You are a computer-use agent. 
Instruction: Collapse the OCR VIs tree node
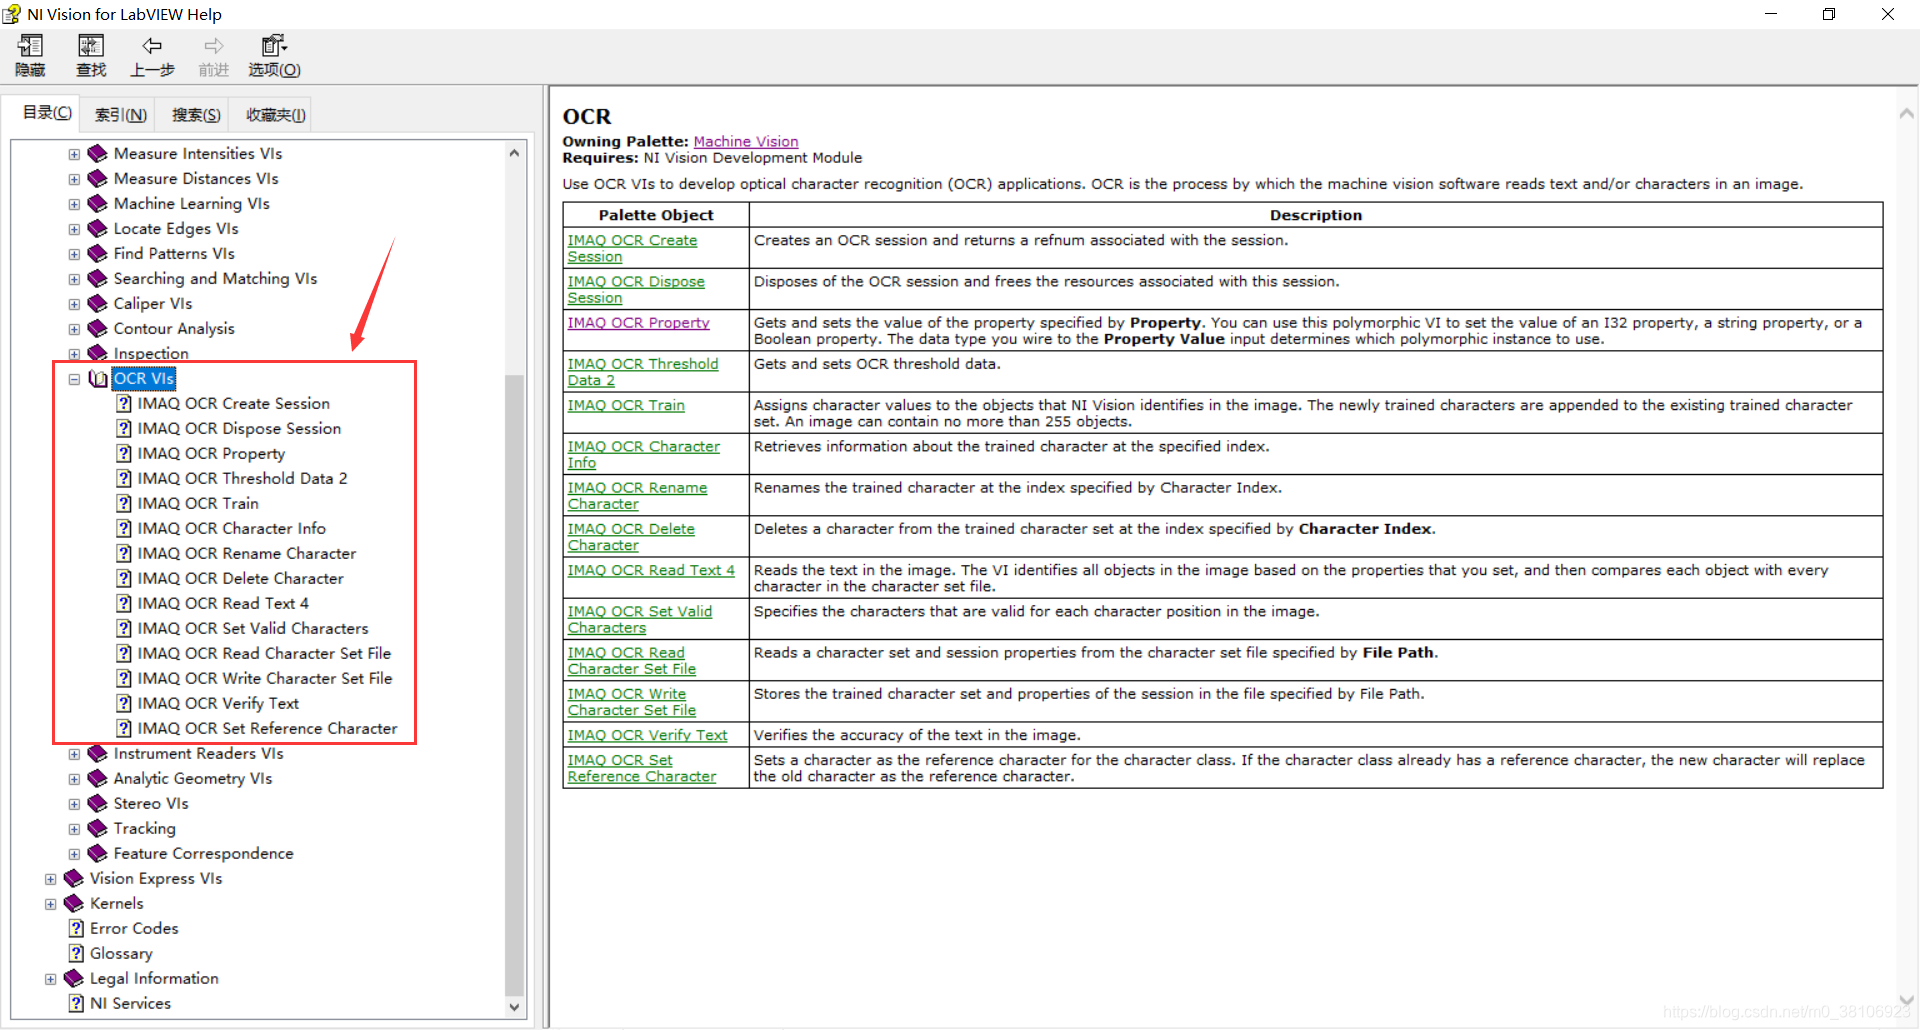74,379
